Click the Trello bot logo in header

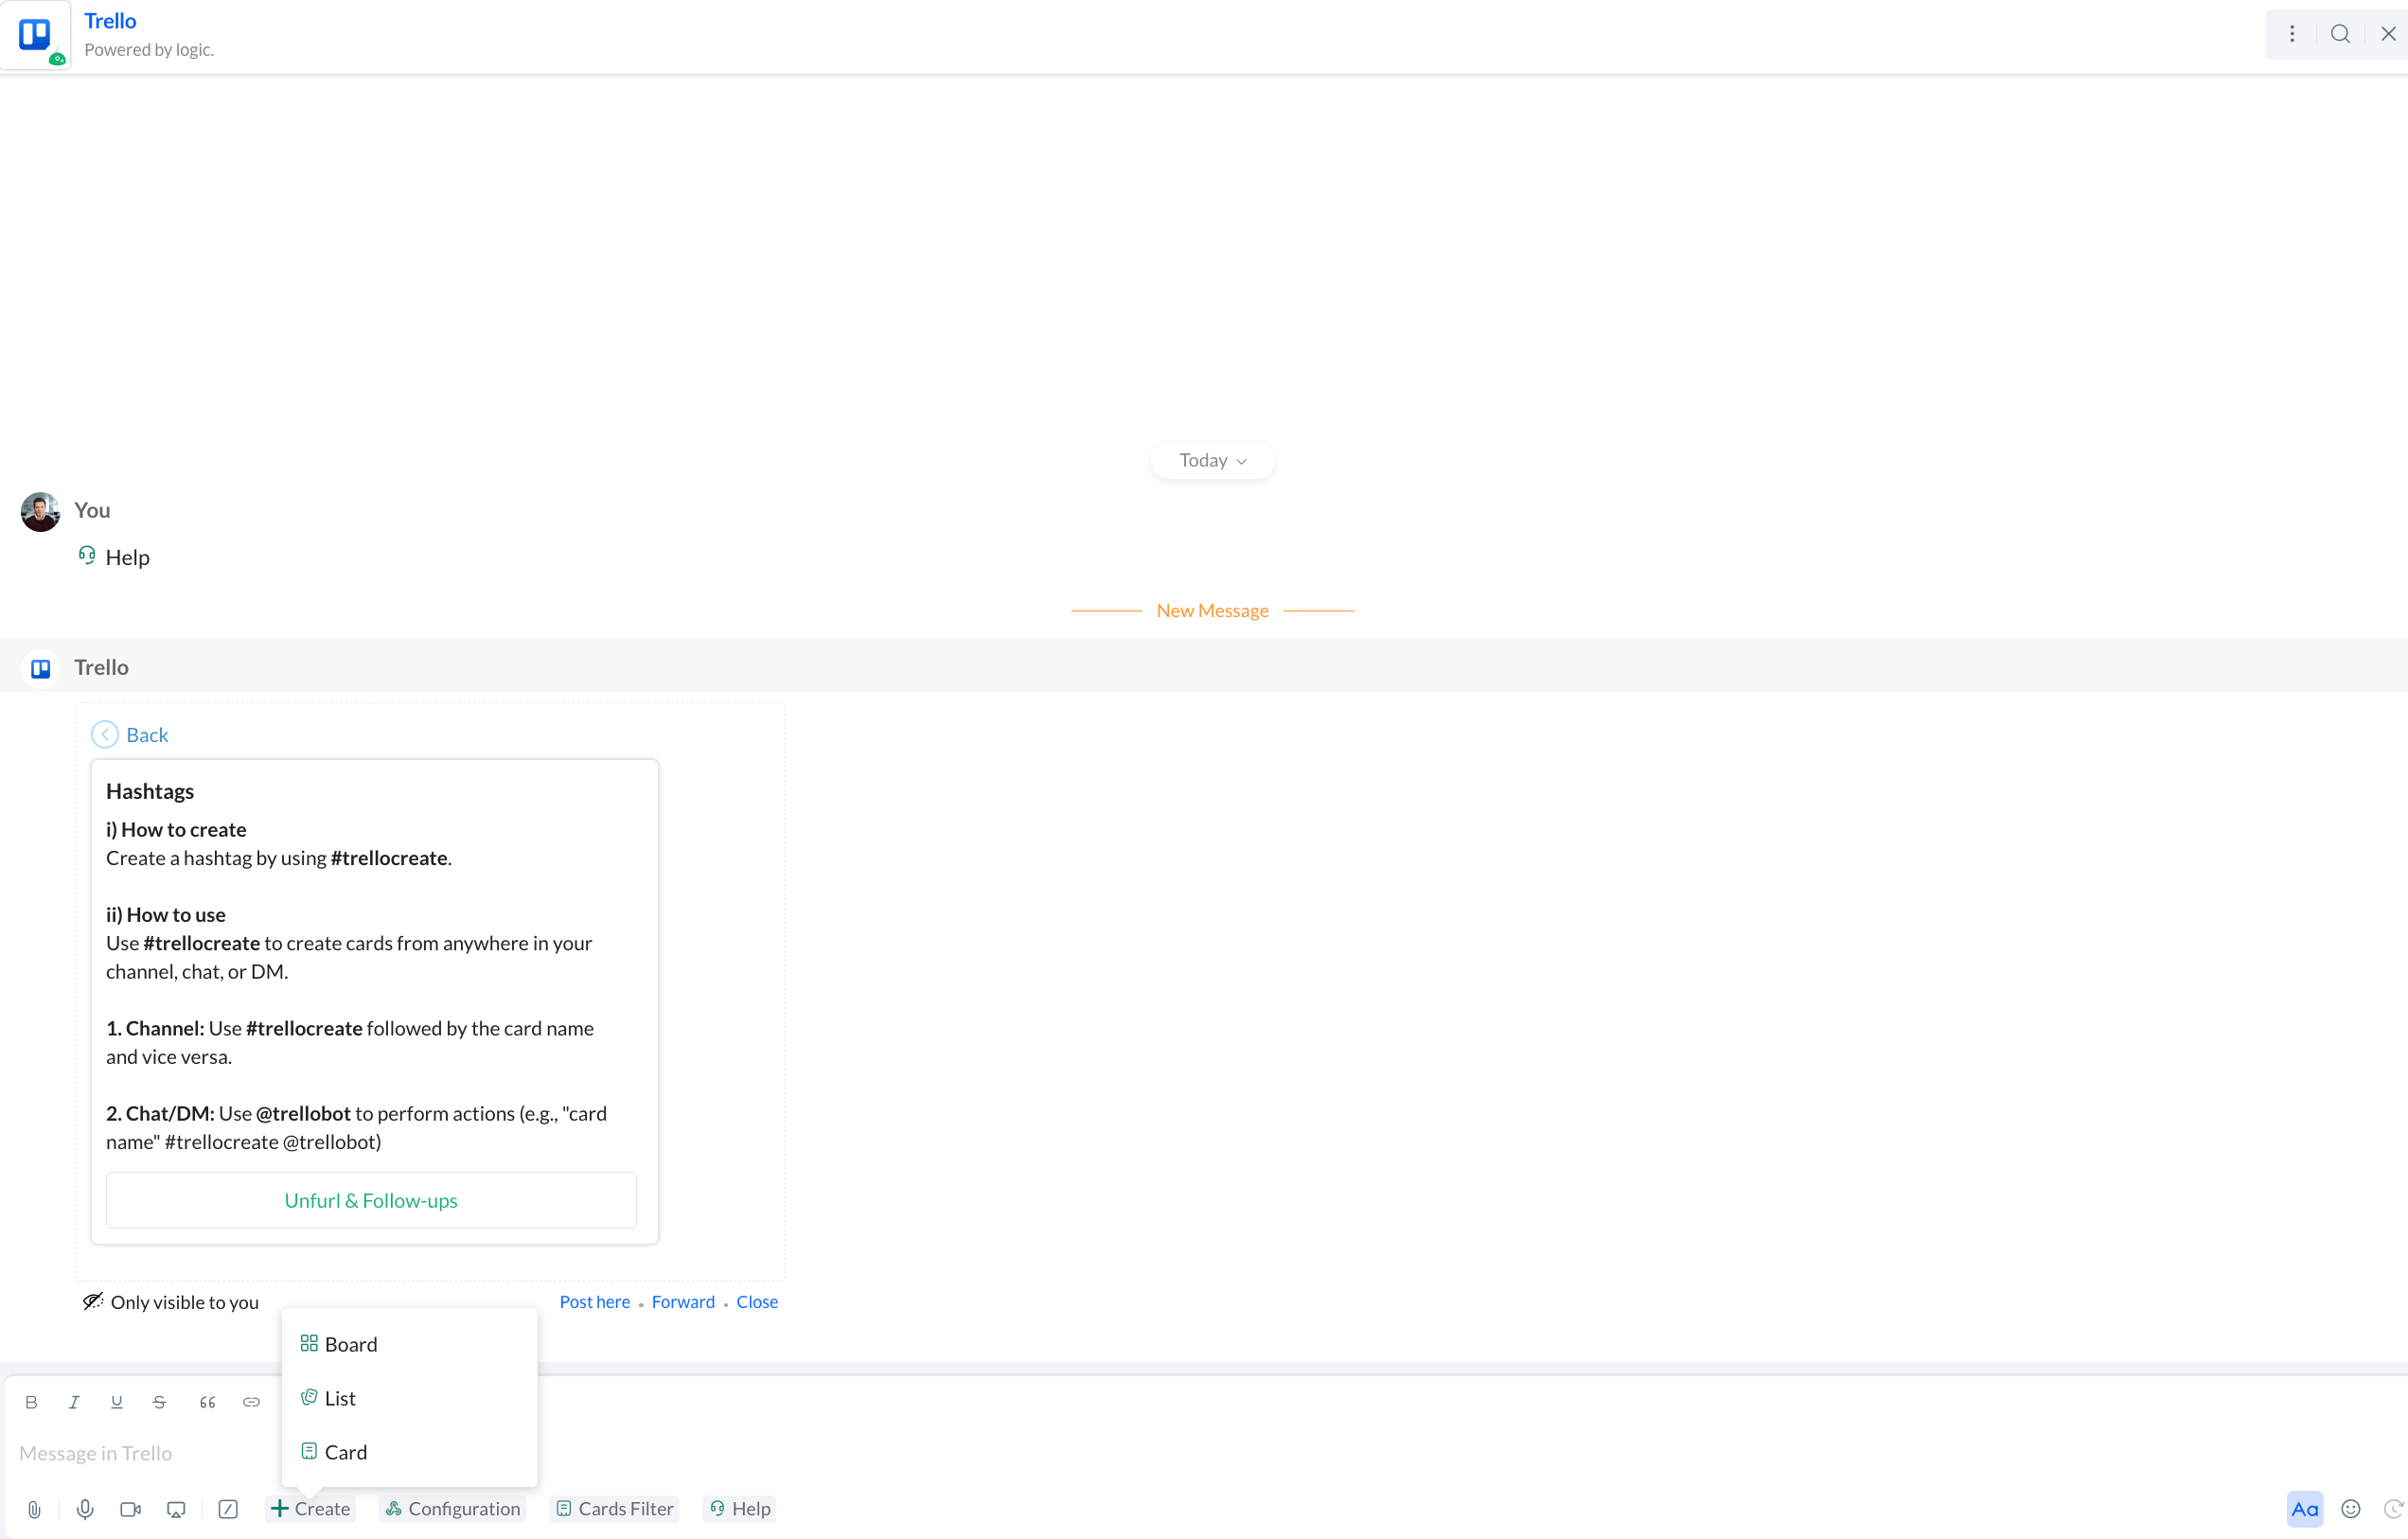pyautogui.click(x=36, y=35)
